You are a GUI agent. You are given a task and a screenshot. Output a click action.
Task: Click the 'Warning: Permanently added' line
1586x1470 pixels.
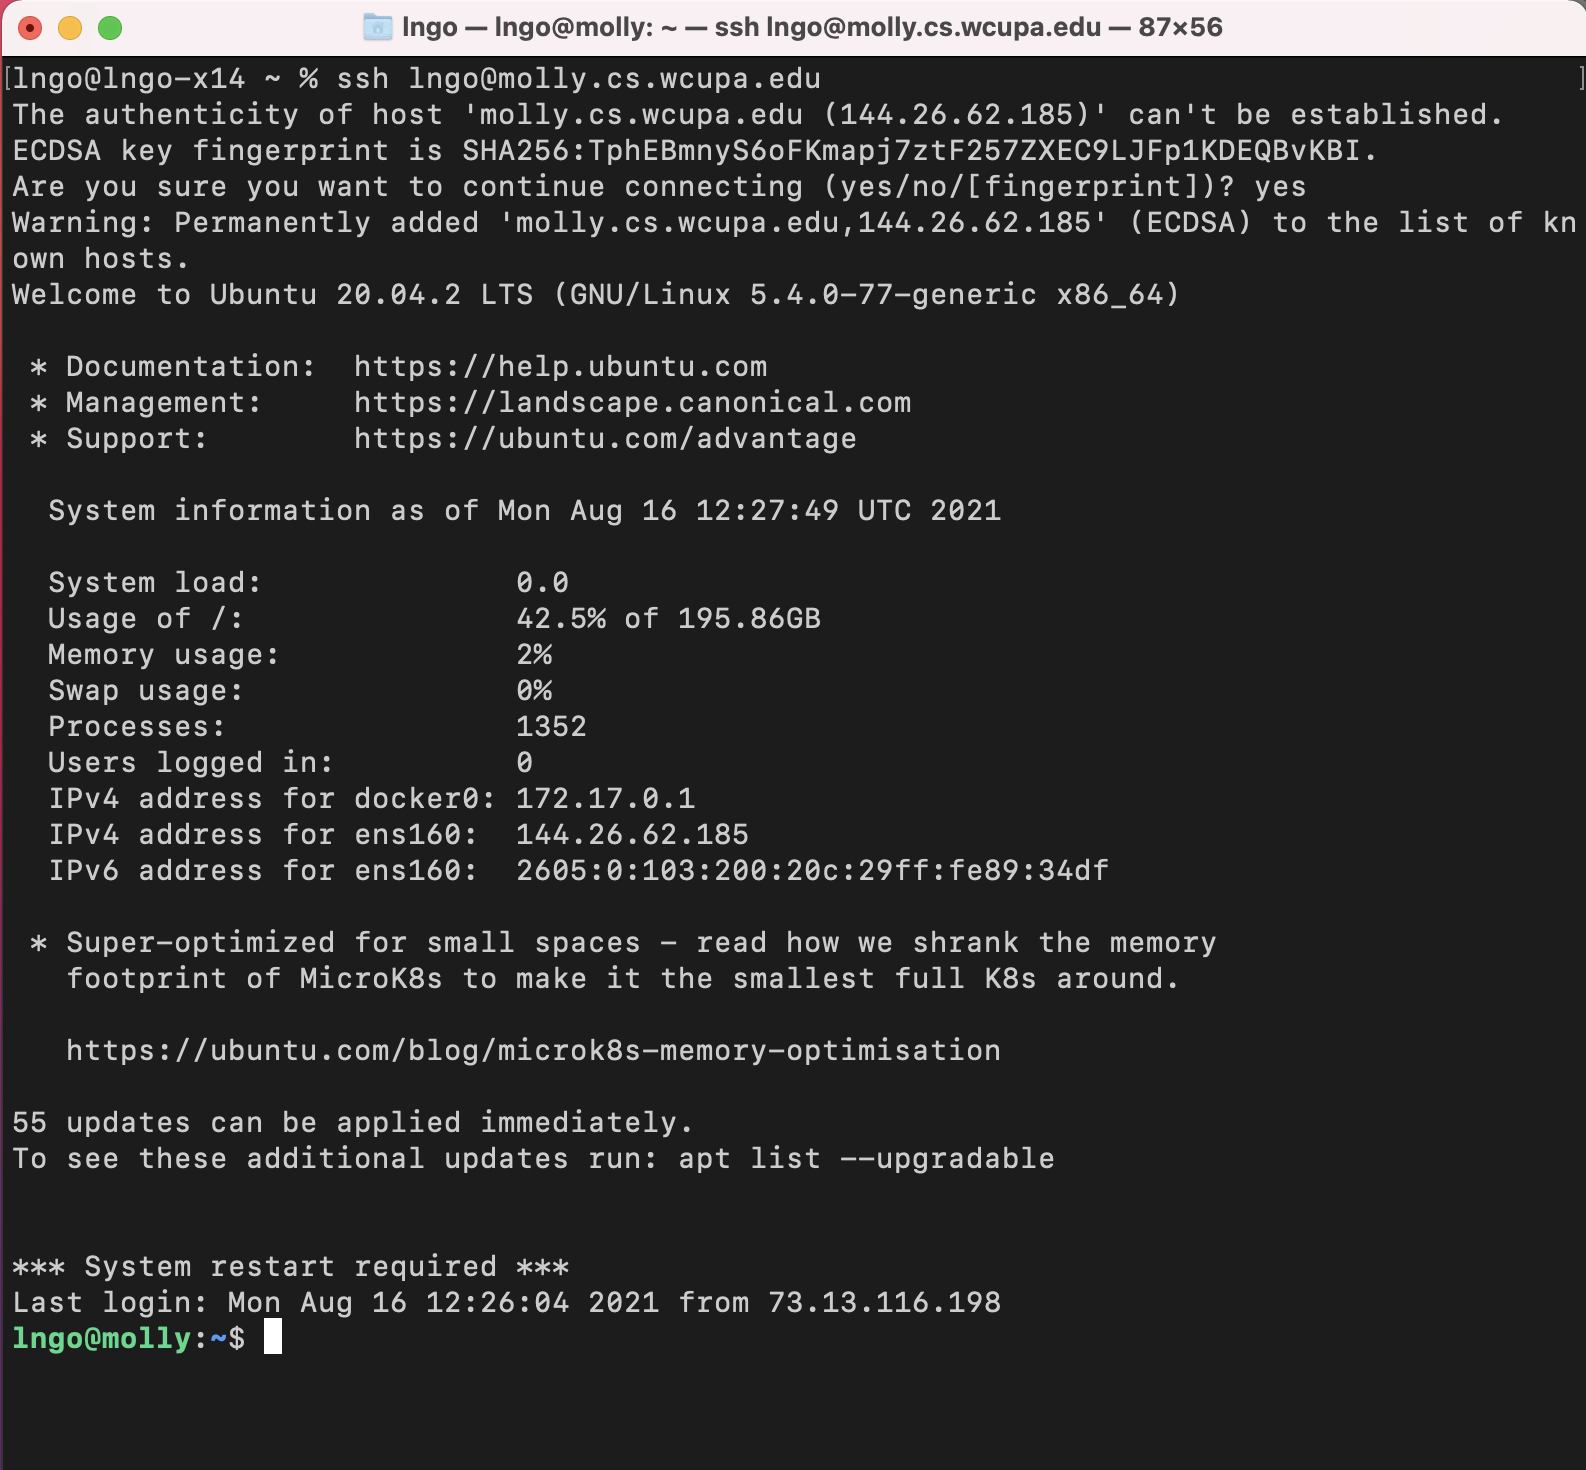(794, 223)
